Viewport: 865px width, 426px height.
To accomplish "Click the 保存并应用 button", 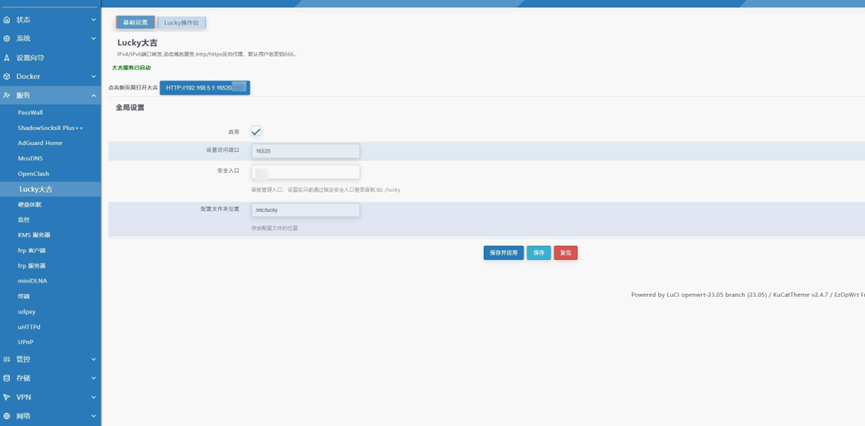I will (x=503, y=253).
